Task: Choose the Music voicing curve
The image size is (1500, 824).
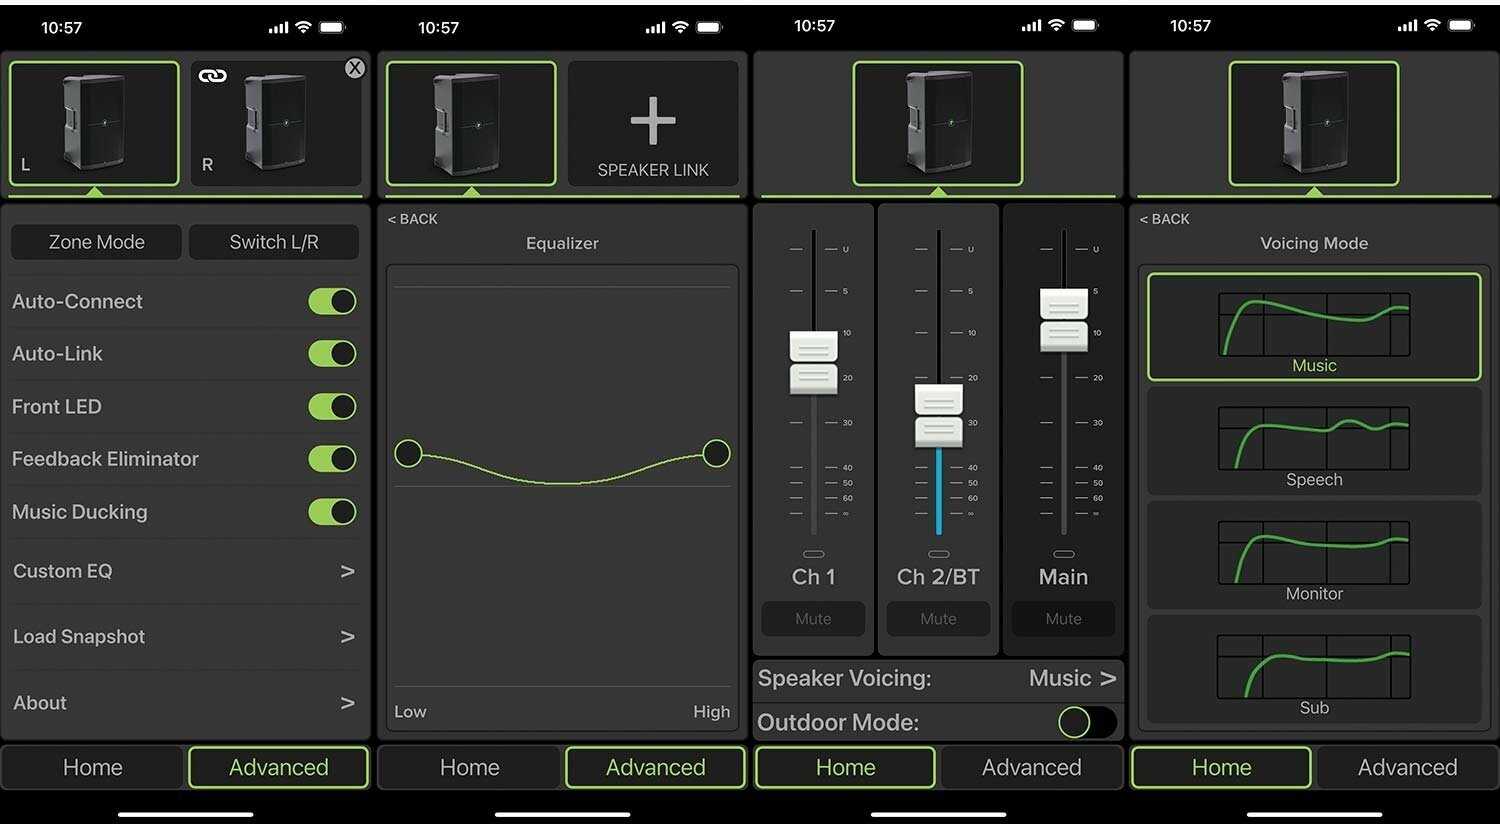Action: [1313, 327]
